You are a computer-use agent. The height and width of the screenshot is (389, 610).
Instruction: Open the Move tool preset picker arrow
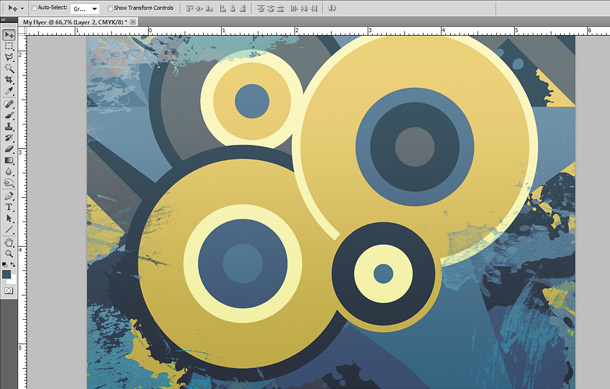click(22, 8)
